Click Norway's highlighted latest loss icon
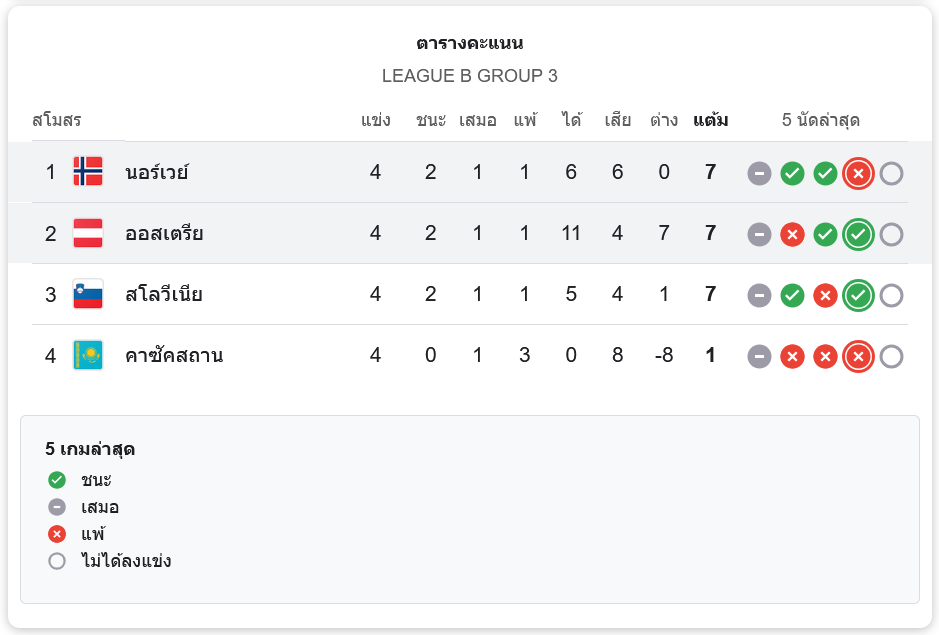 [857, 174]
